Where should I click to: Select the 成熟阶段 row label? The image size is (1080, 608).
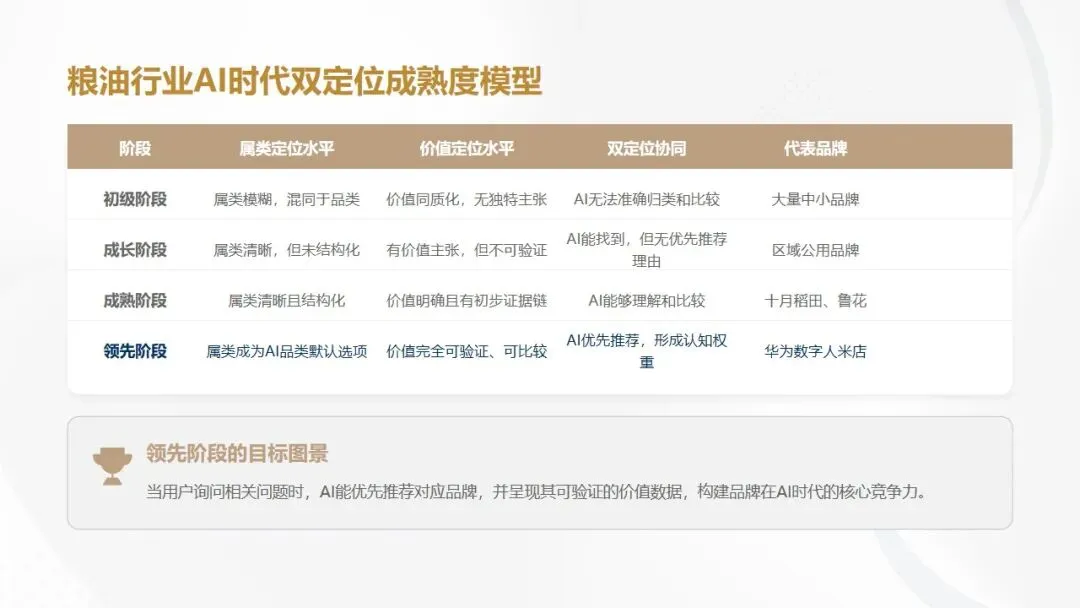pyautogui.click(x=135, y=300)
